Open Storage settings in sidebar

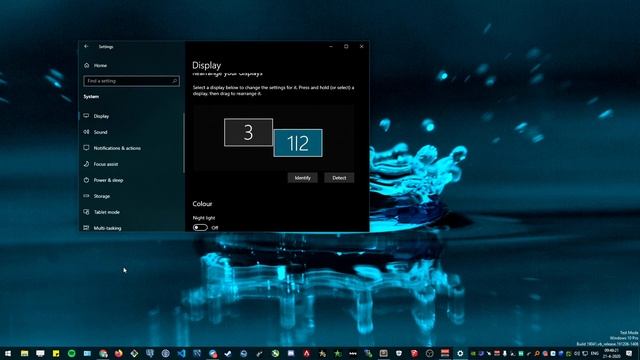pyautogui.click(x=102, y=196)
